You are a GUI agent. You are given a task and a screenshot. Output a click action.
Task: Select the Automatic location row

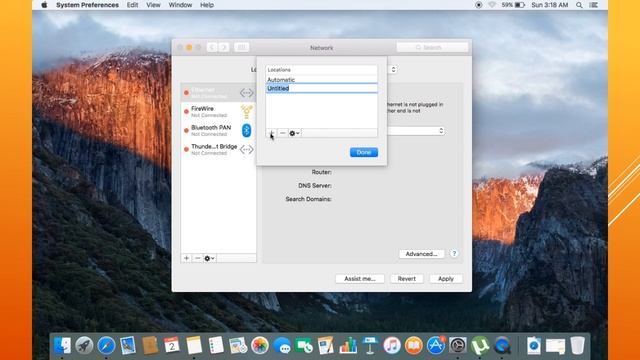(322, 80)
